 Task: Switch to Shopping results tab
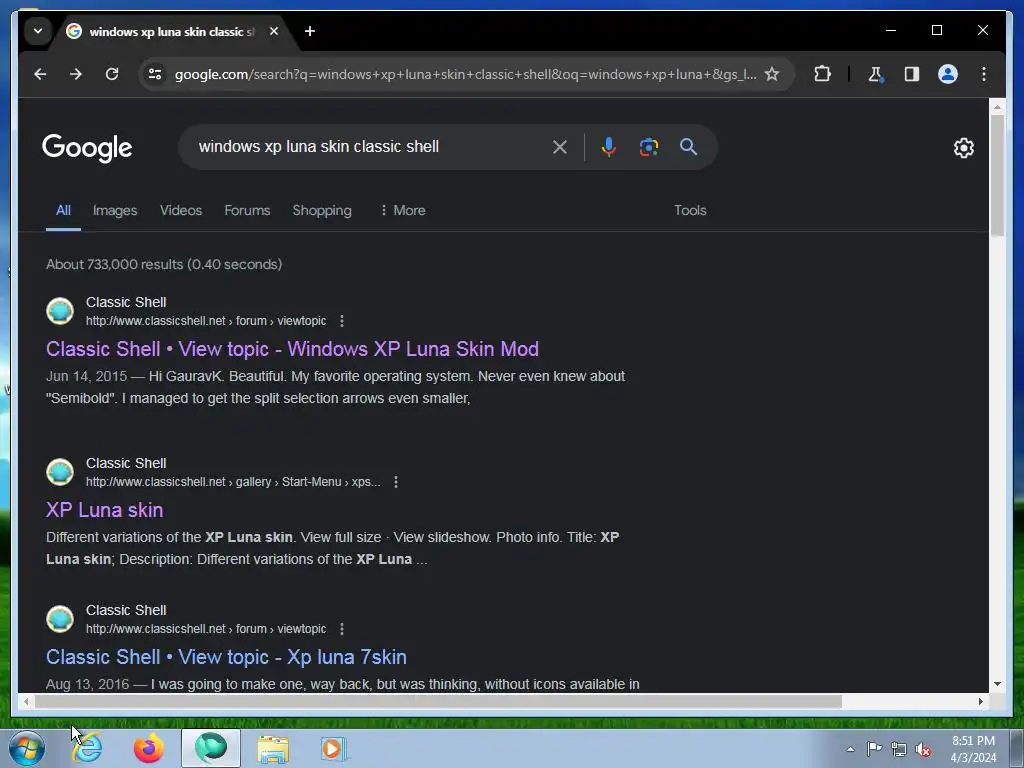click(322, 210)
